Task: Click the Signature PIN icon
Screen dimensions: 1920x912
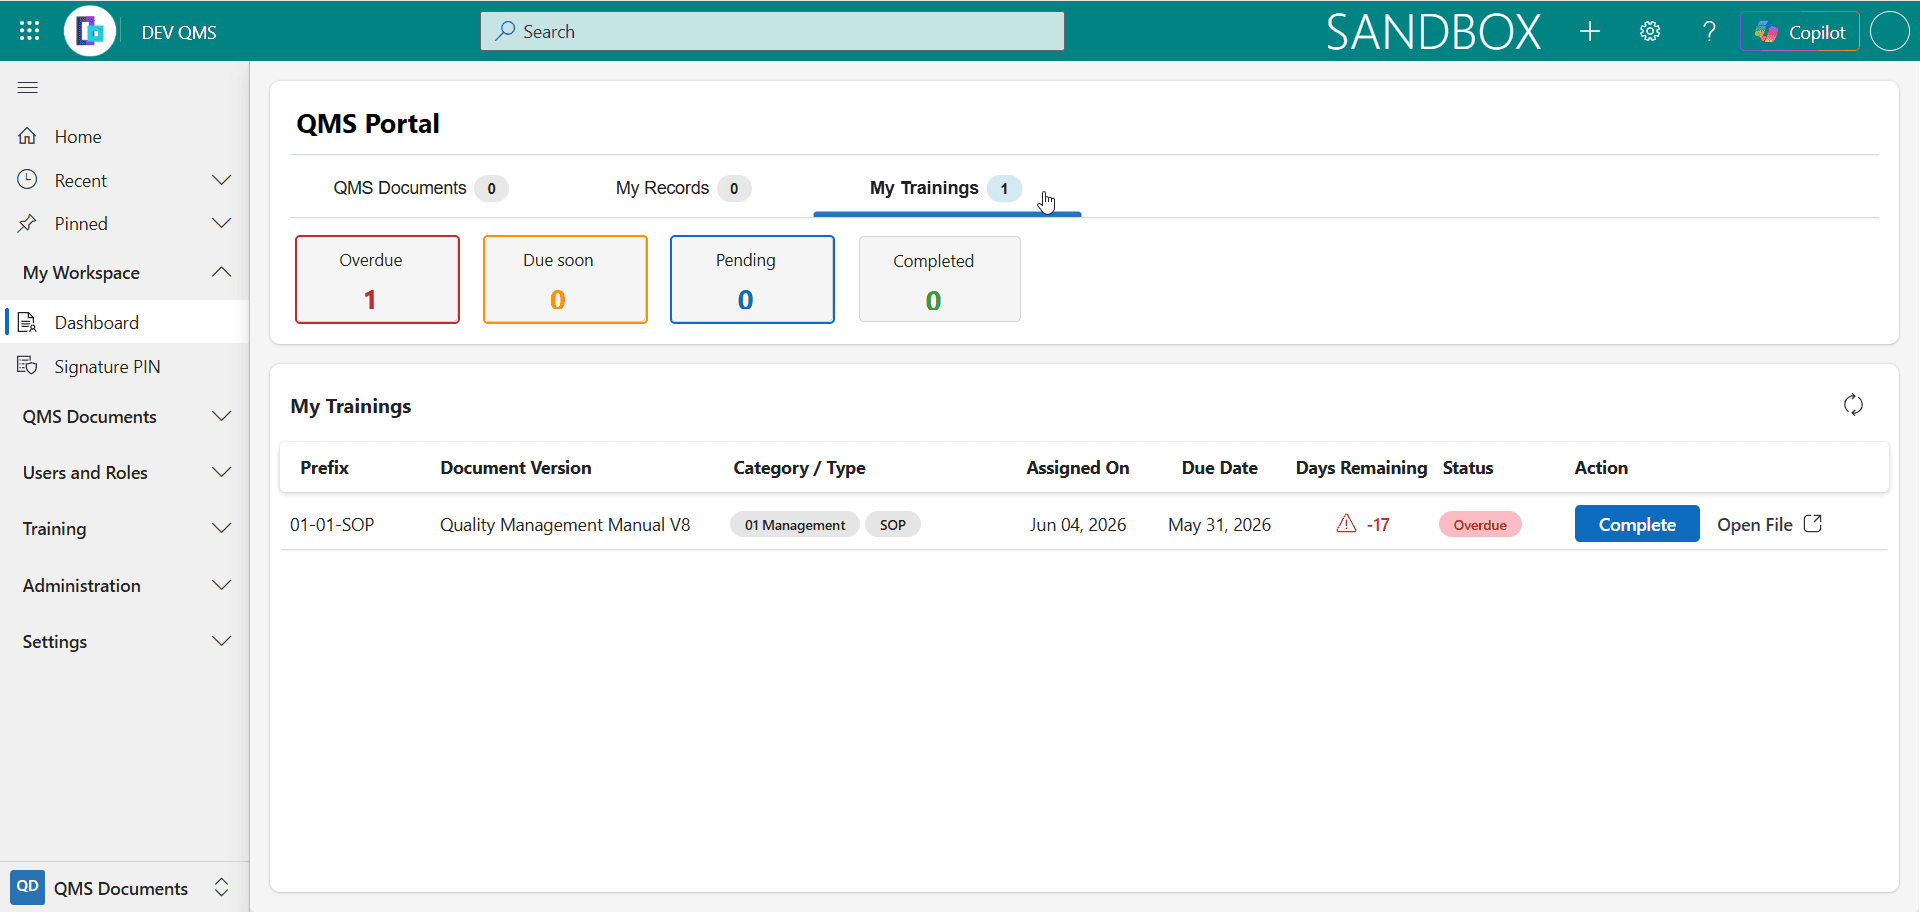Action: (x=27, y=366)
